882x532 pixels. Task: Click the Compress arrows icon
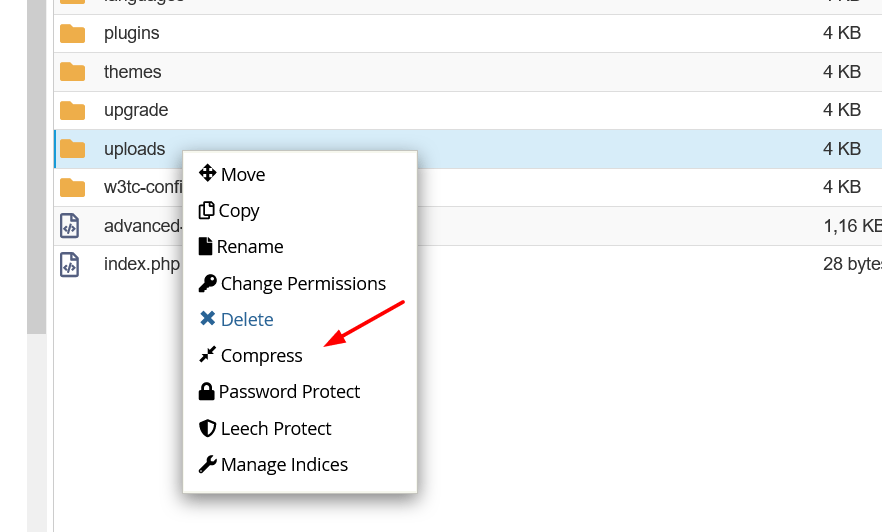[x=208, y=355]
